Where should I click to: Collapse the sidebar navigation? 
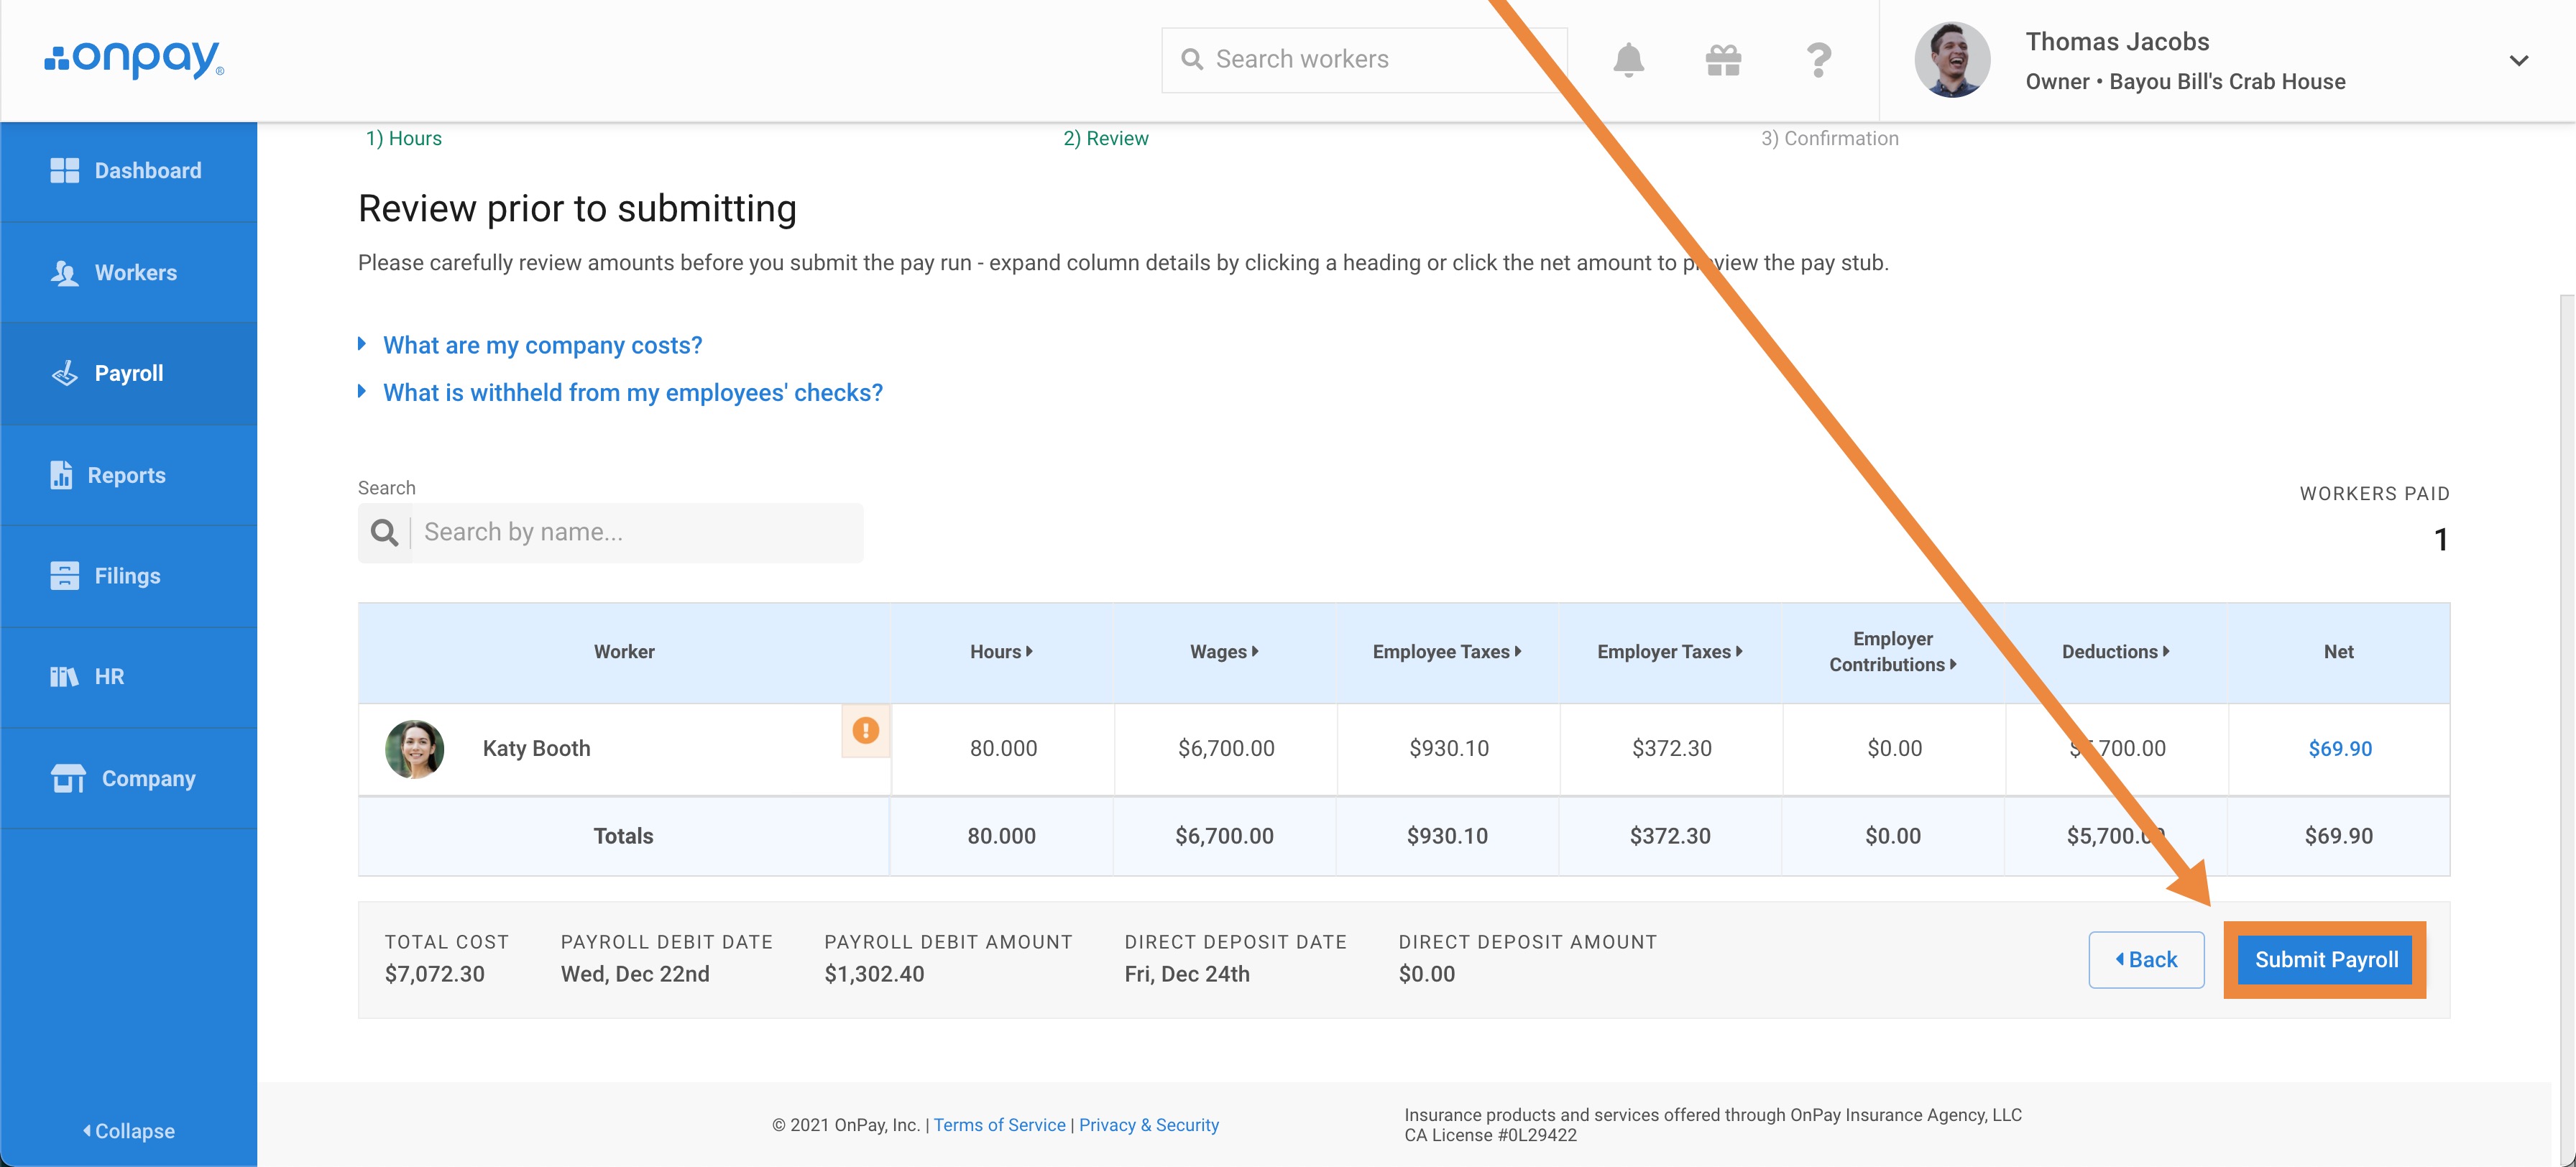129,1131
